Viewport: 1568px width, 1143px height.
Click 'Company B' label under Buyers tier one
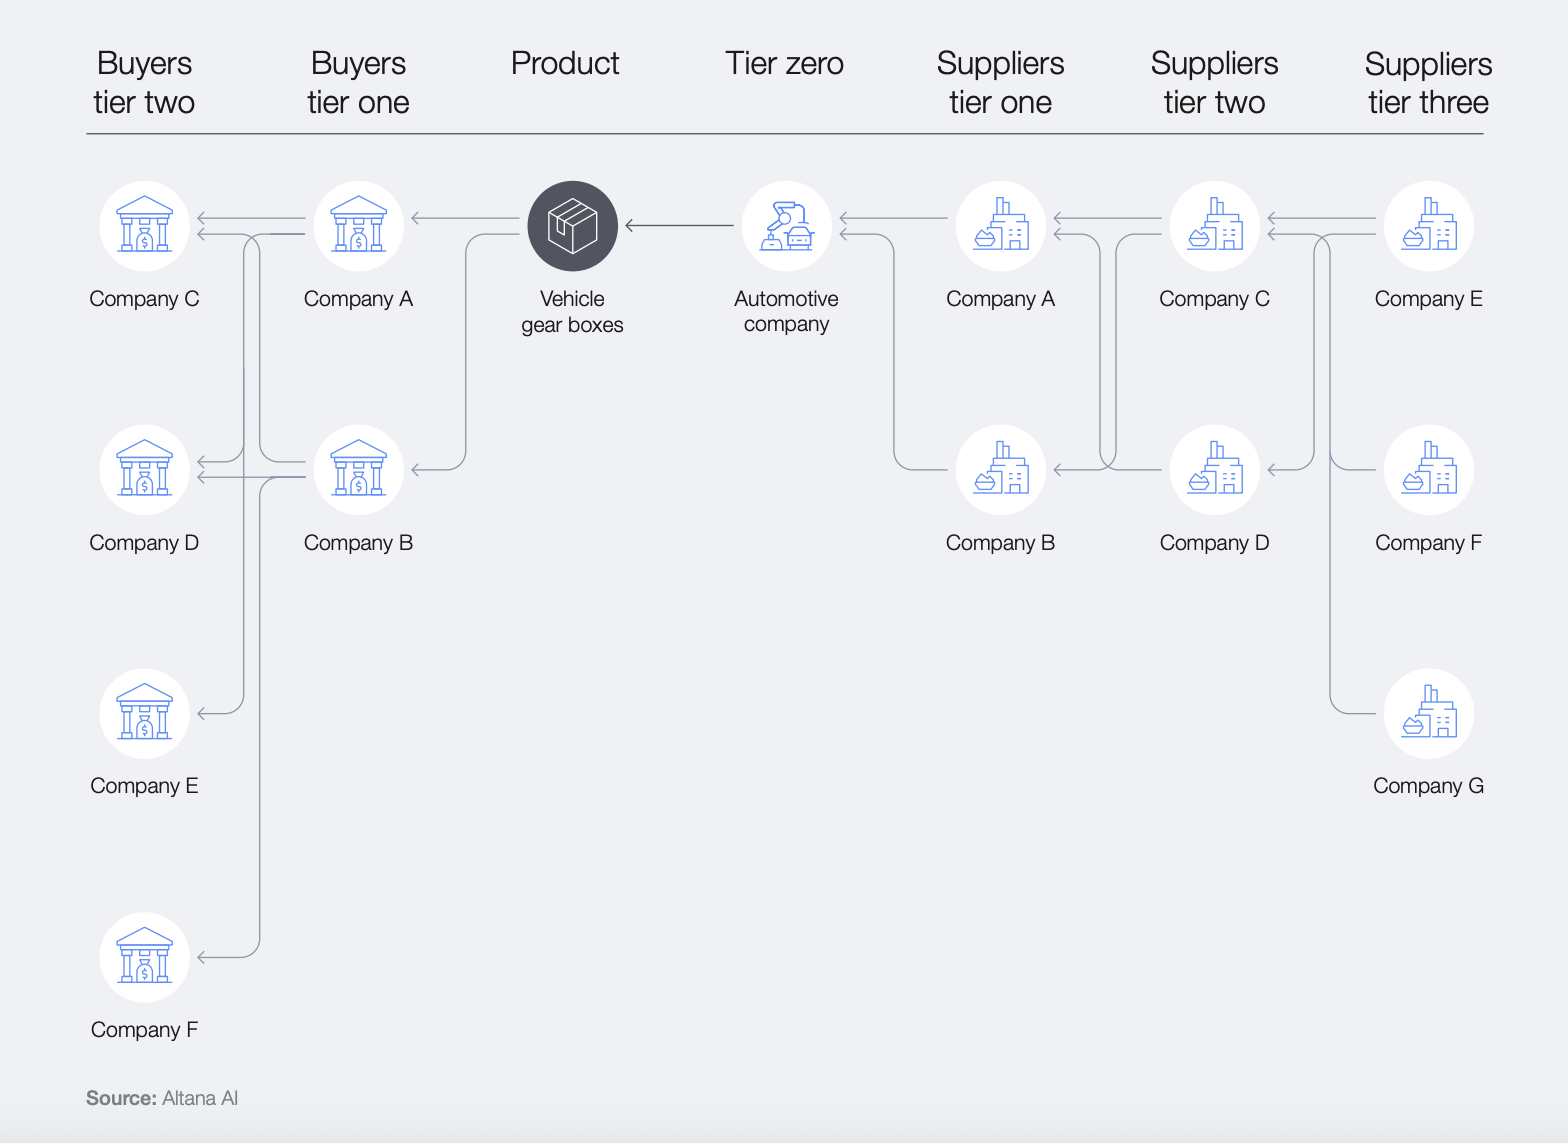tap(358, 543)
